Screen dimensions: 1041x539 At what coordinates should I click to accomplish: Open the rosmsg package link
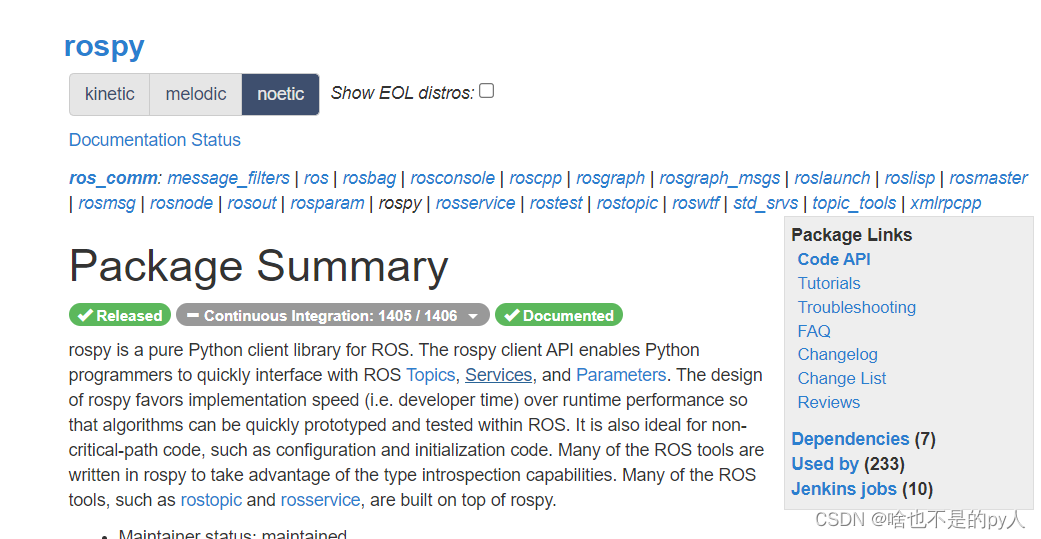click(107, 203)
